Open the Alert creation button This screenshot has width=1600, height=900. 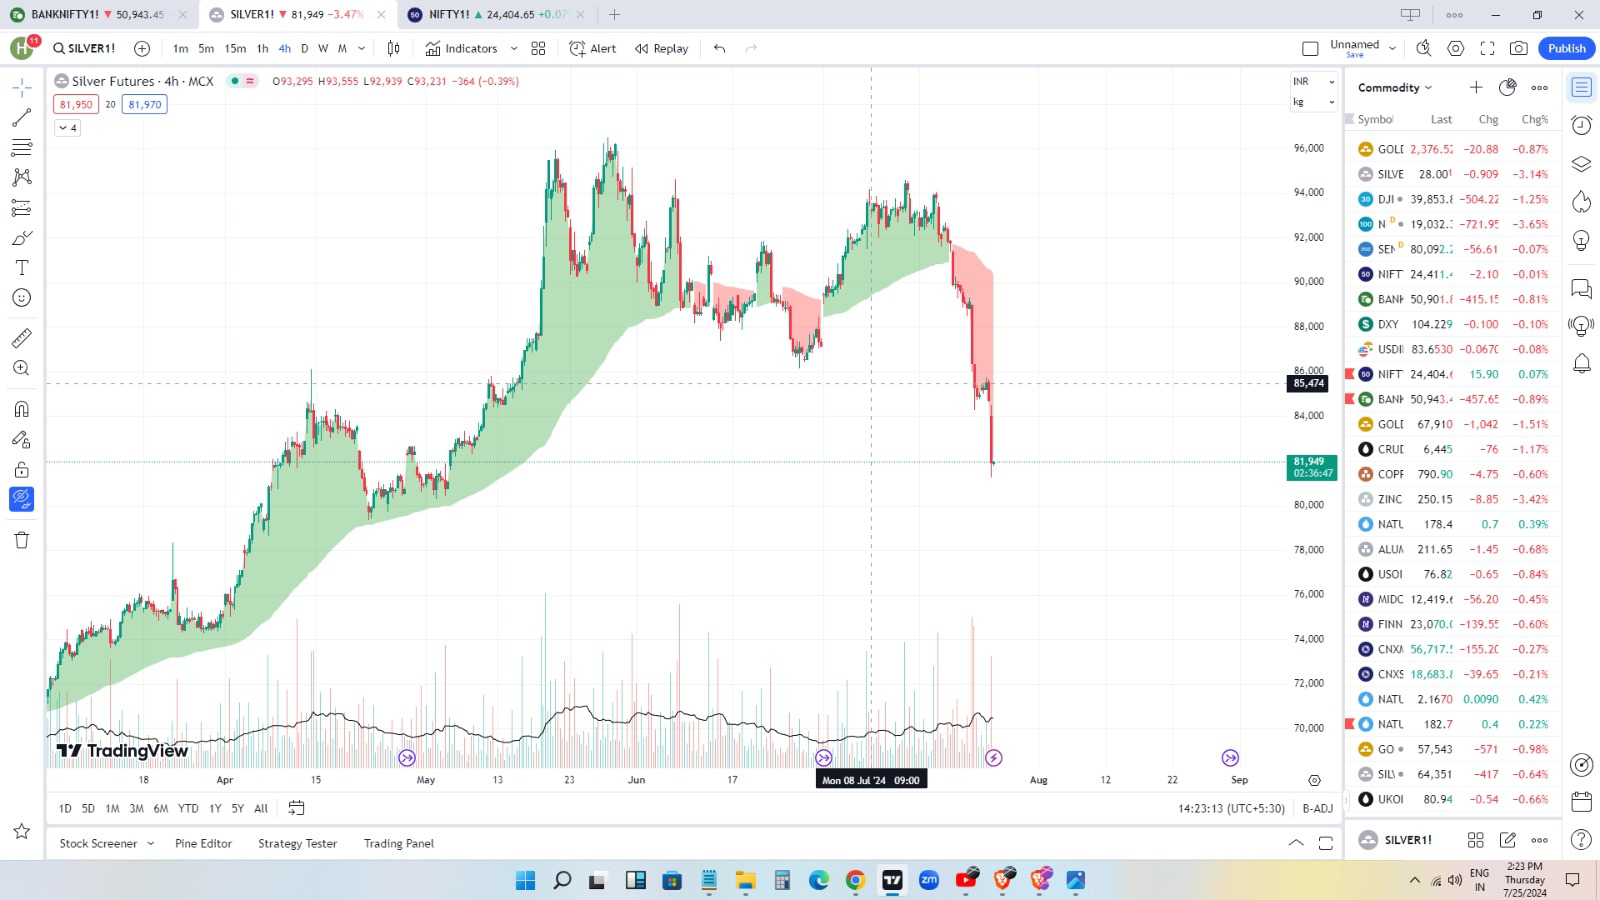tap(593, 48)
